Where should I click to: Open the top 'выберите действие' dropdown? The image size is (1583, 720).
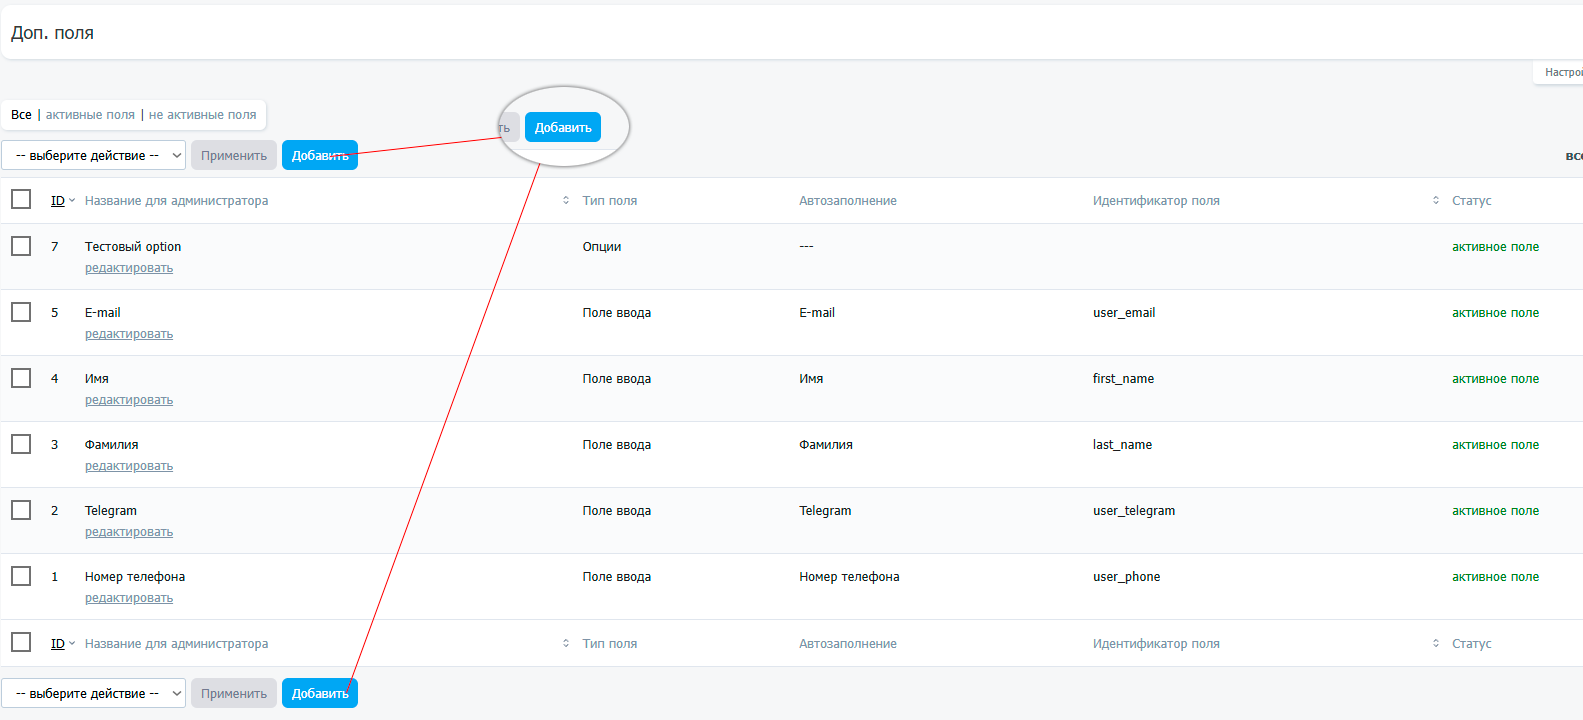click(x=93, y=155)
